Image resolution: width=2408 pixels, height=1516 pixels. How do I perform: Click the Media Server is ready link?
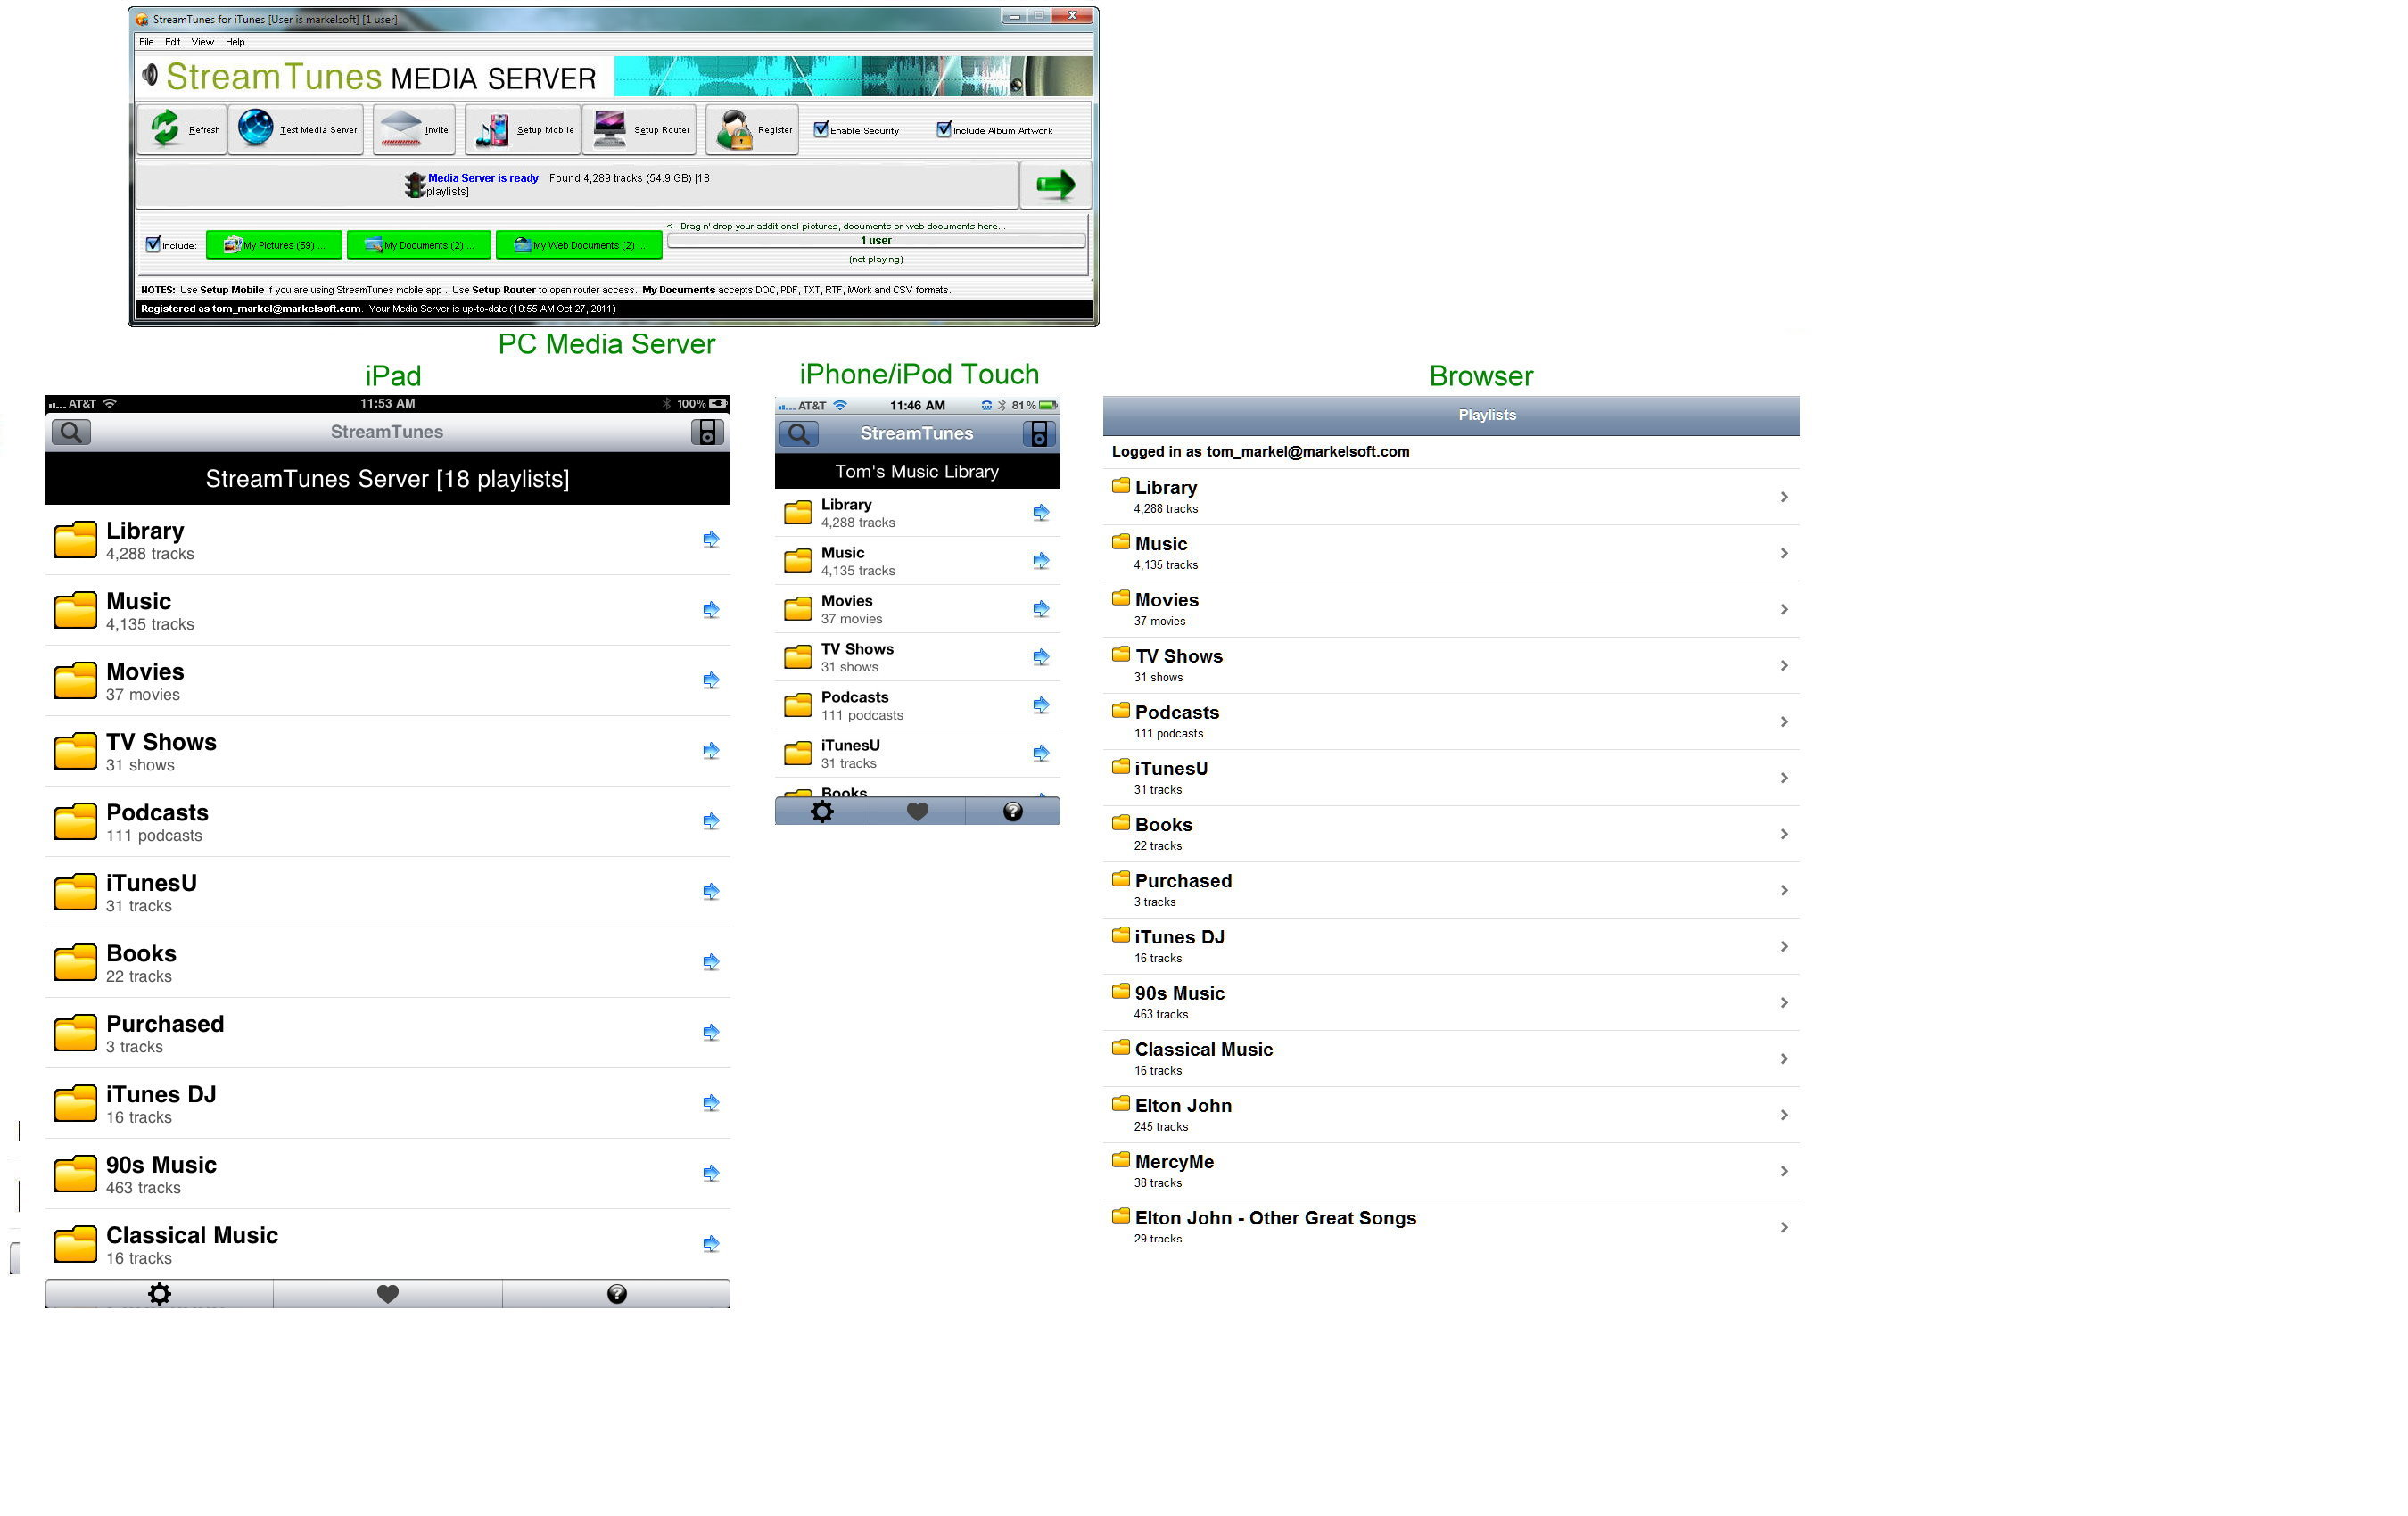coord(483,178)
